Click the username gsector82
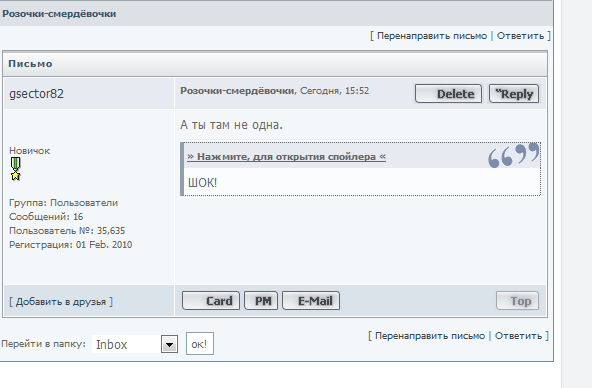This screenshot has height=388, width=592. (x=36, y=94)
